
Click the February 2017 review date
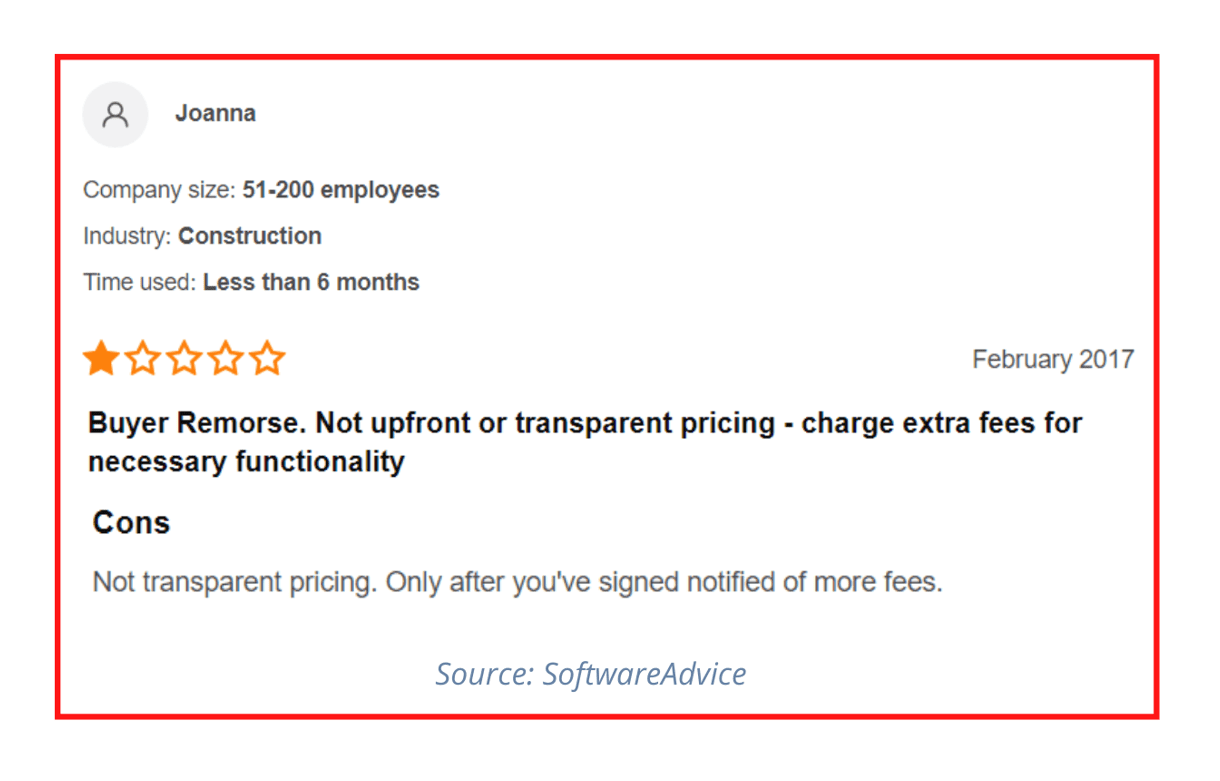pos(1053,359)
